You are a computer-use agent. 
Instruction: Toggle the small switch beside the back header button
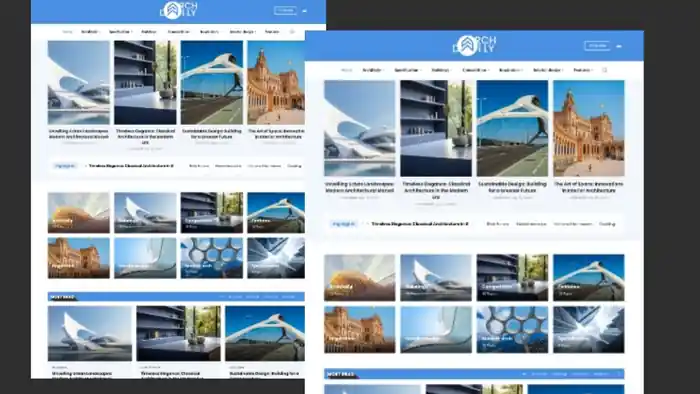pyautogui.click(x=304, y=11)
